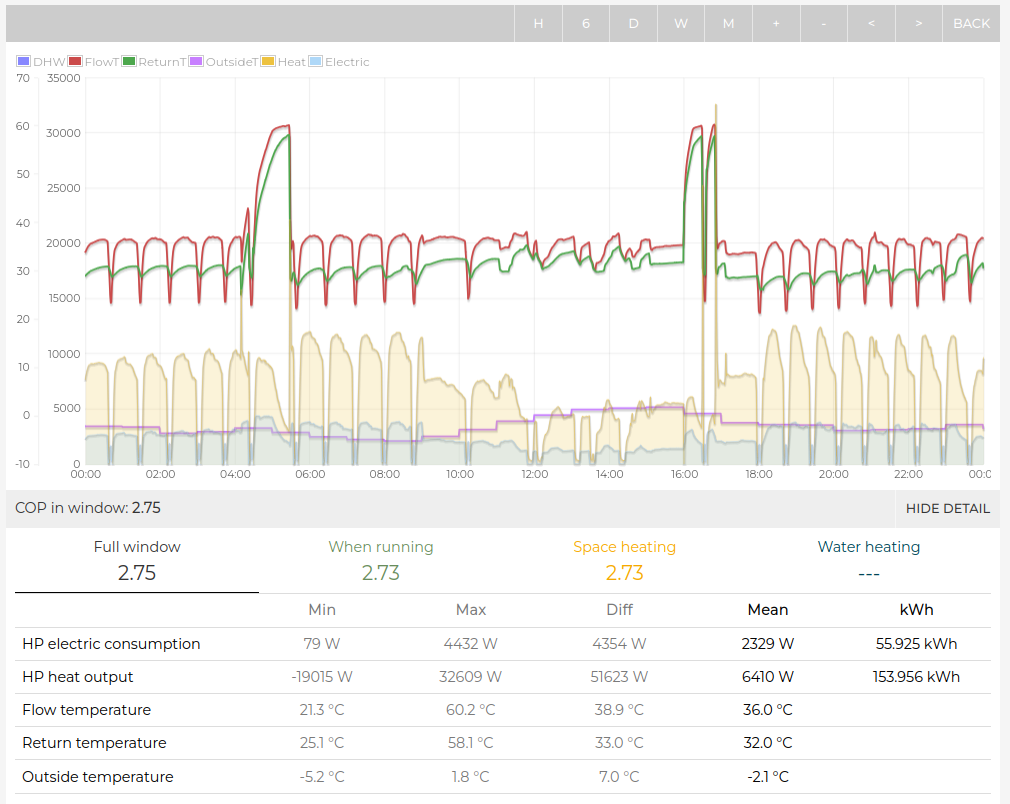Image resolution: width=1010 pixels, height=804 pixels.
Task: Zoom in with the plus button
Action: coord(776,23)
